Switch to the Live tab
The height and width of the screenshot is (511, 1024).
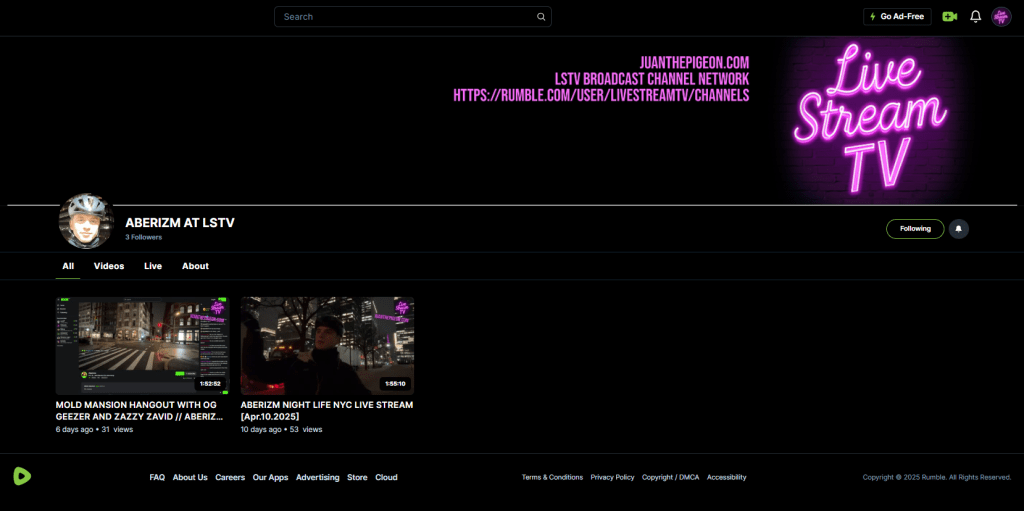(x=153, y=266)
